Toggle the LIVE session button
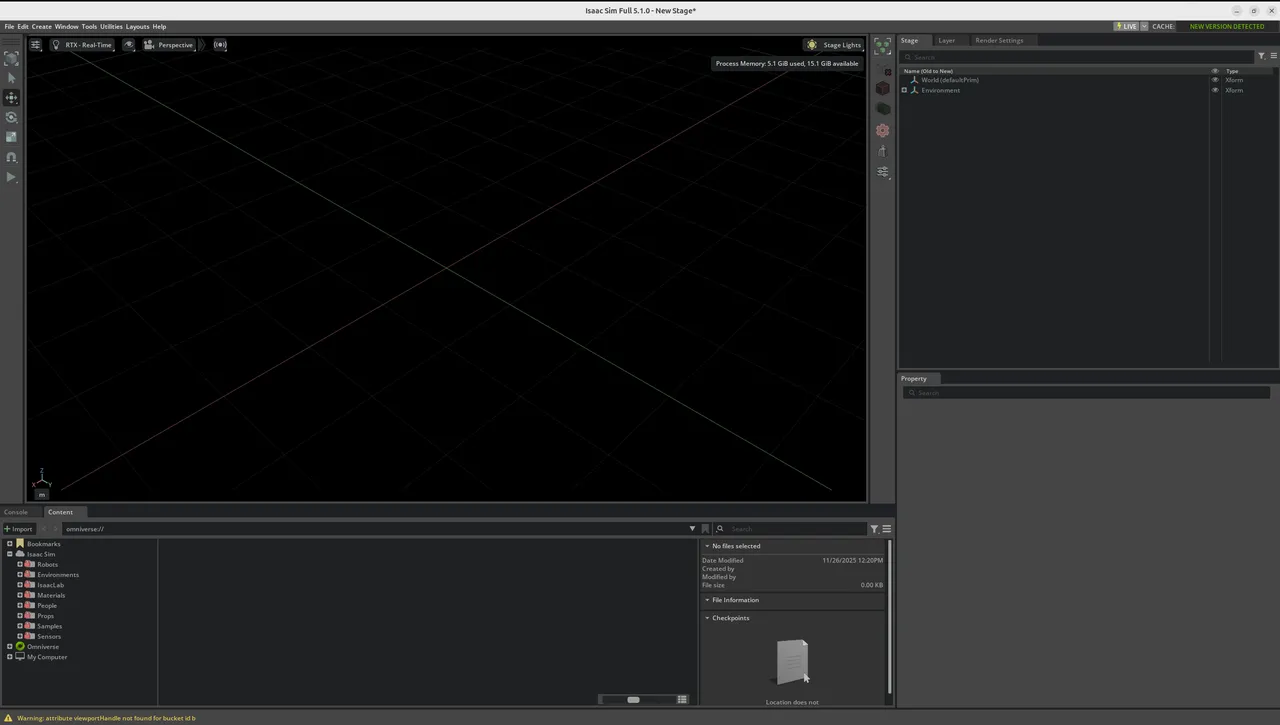The image size is (1280, 725). tap(1126, 27)
